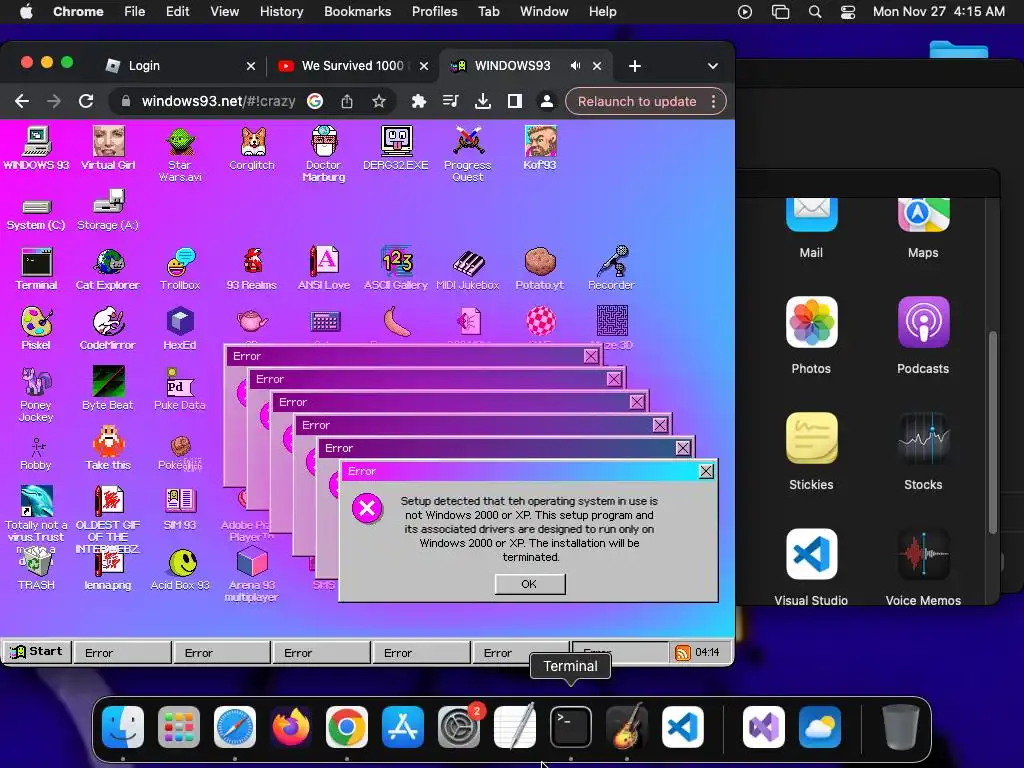1024x768 pixels.
Task: Launch CodeMirror icon
Action: pyautogui.click(x=108, y=328)
